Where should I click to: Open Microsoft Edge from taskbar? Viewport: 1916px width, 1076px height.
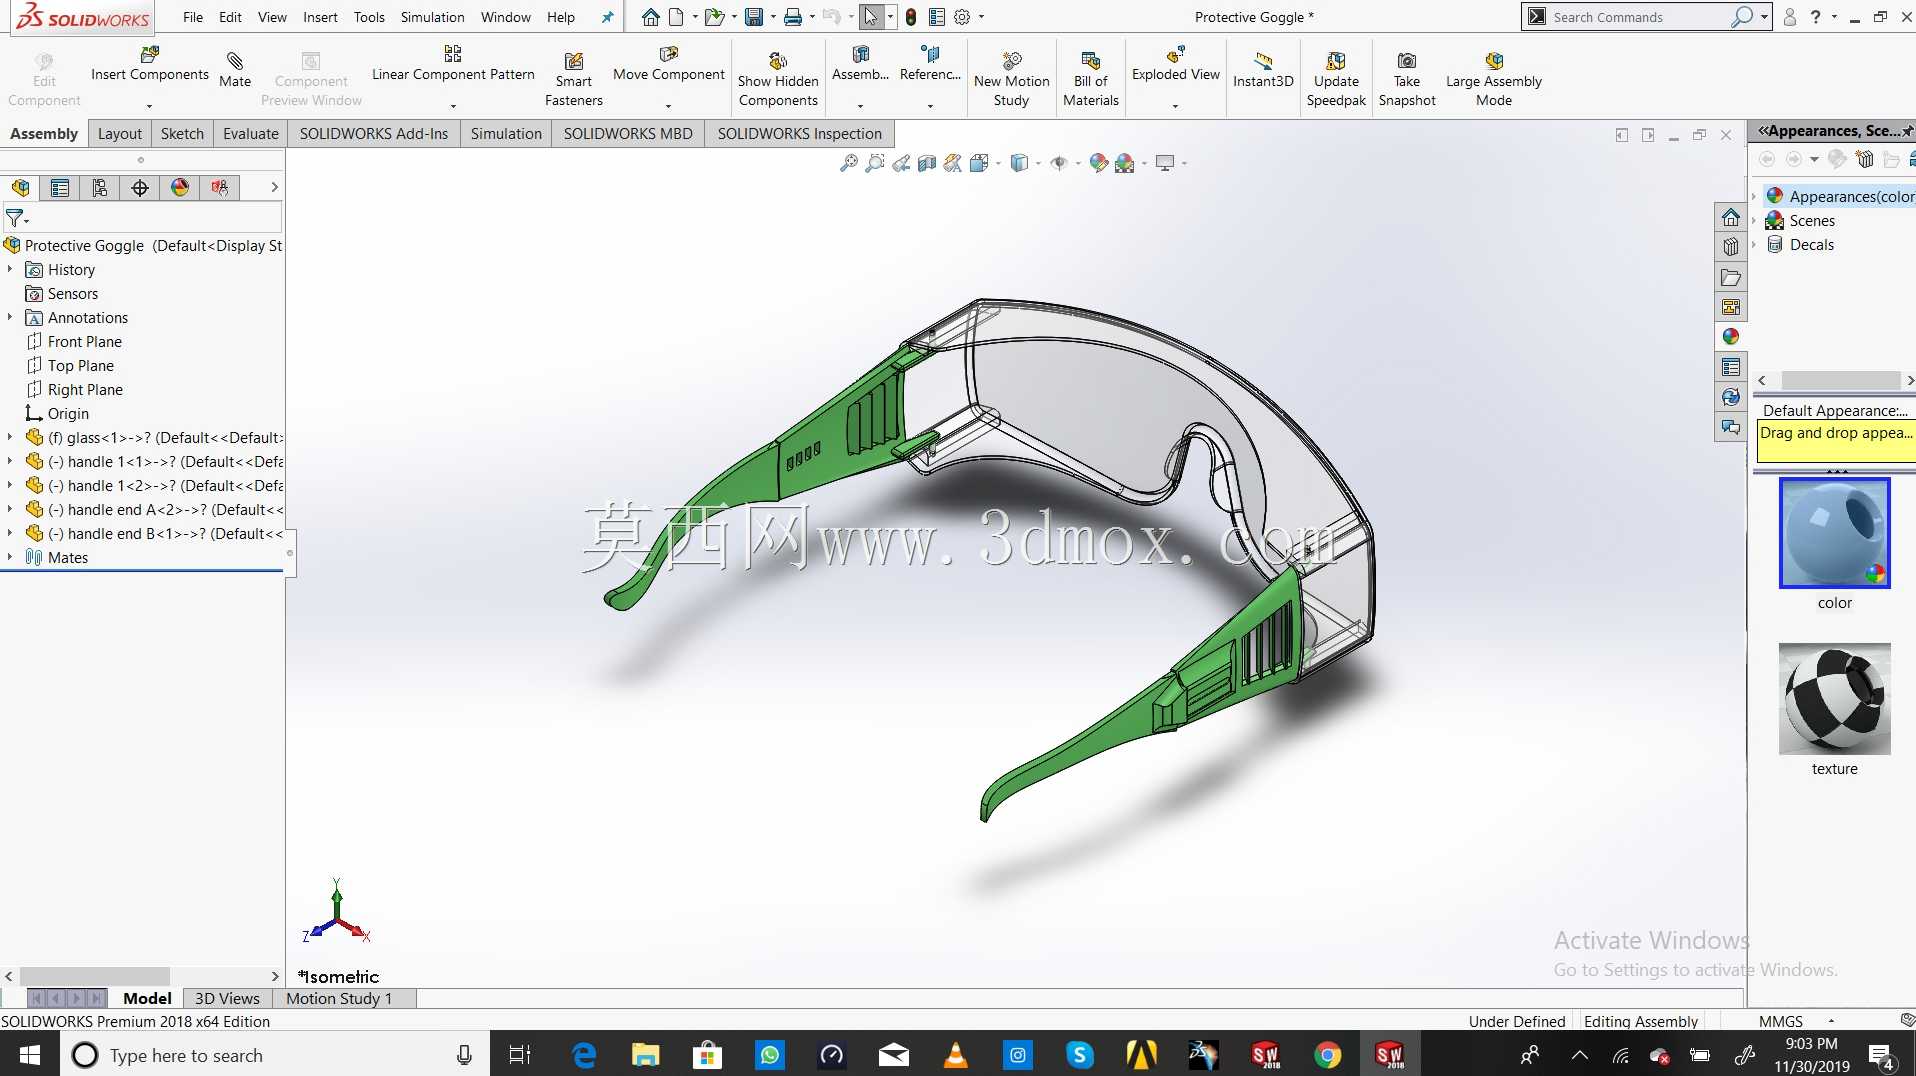point(584,1054)
